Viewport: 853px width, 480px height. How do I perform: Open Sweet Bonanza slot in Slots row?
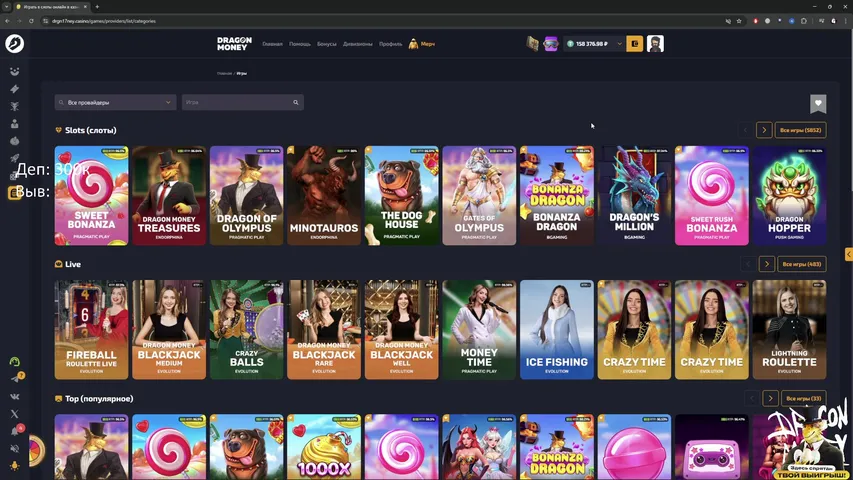coord(91,195)
